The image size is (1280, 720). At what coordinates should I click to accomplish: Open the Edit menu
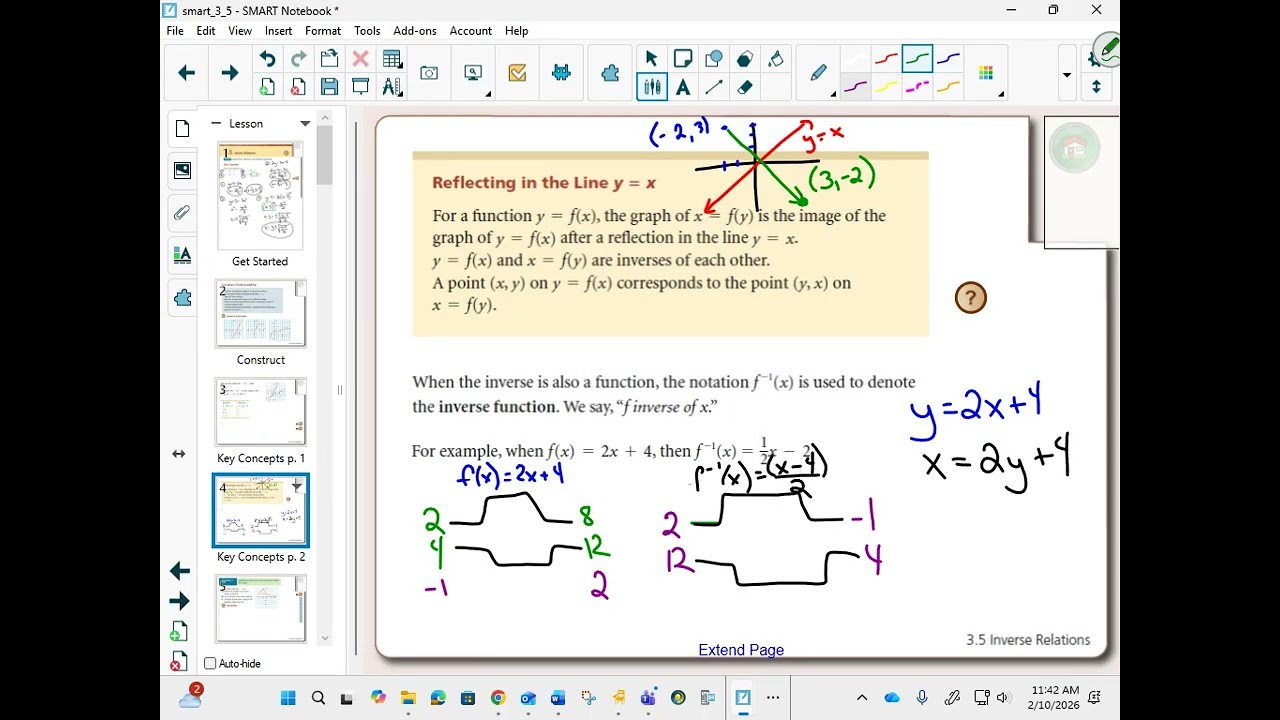click(x=206, y=31)
